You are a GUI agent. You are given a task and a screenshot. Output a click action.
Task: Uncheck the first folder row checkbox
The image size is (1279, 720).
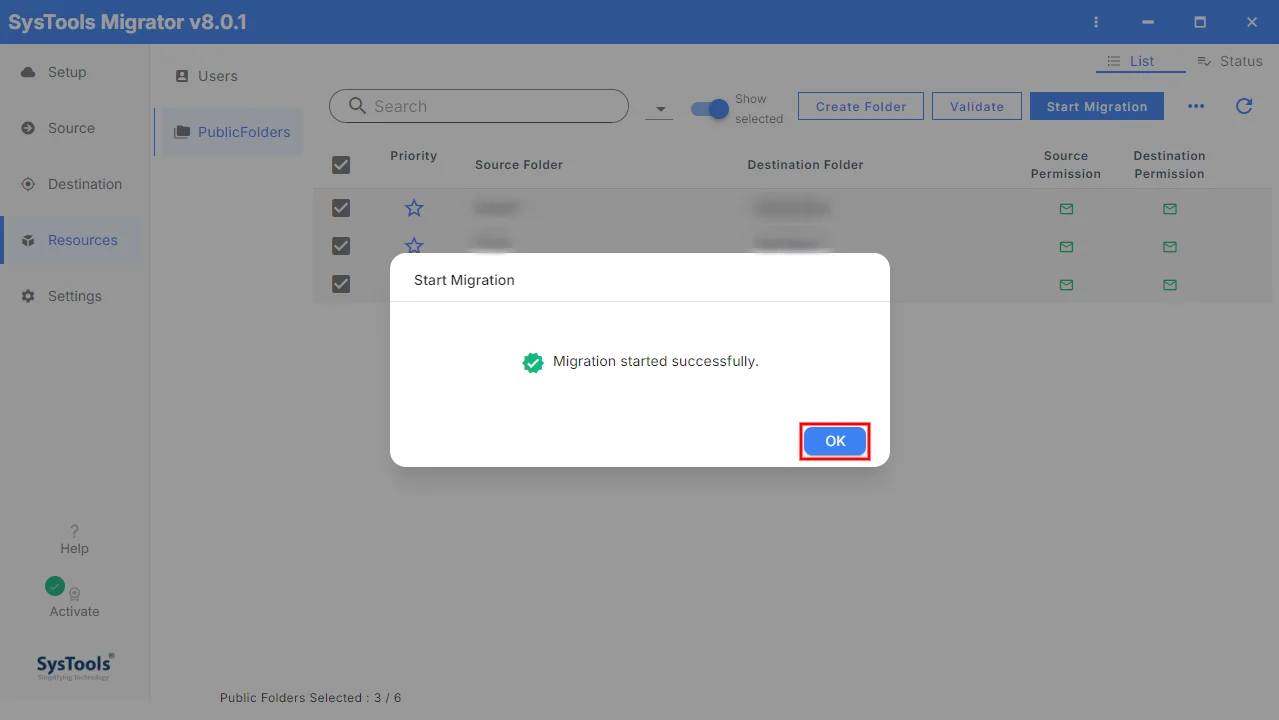341,208
